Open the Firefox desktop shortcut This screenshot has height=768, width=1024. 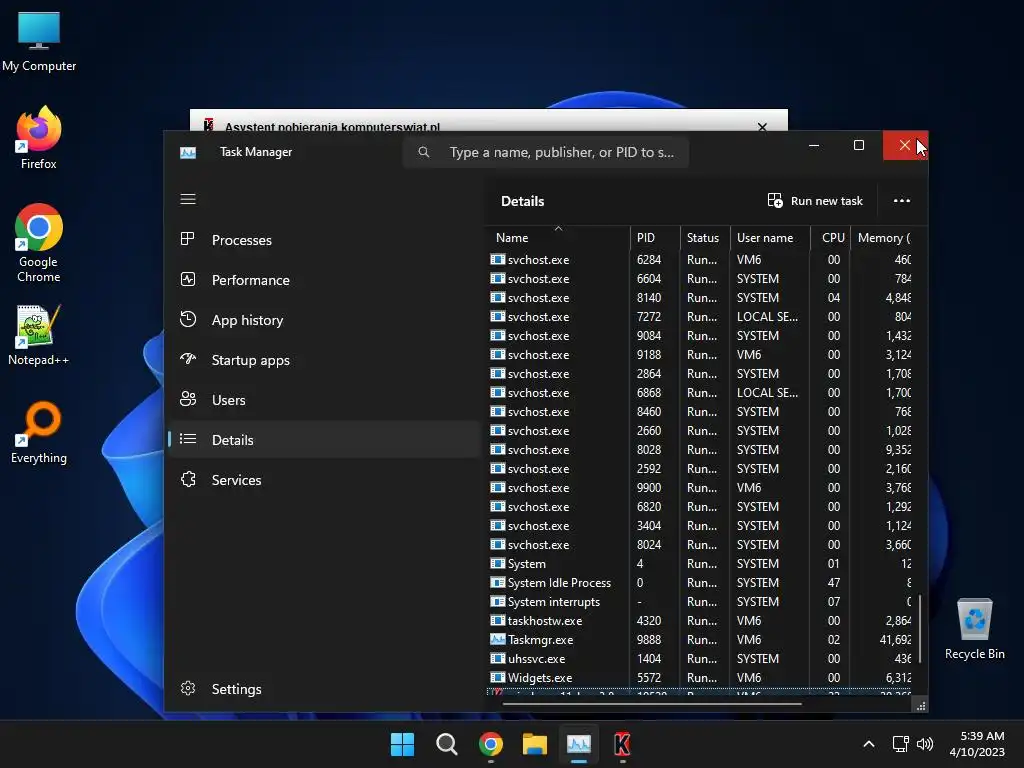(x=39, y=138)
